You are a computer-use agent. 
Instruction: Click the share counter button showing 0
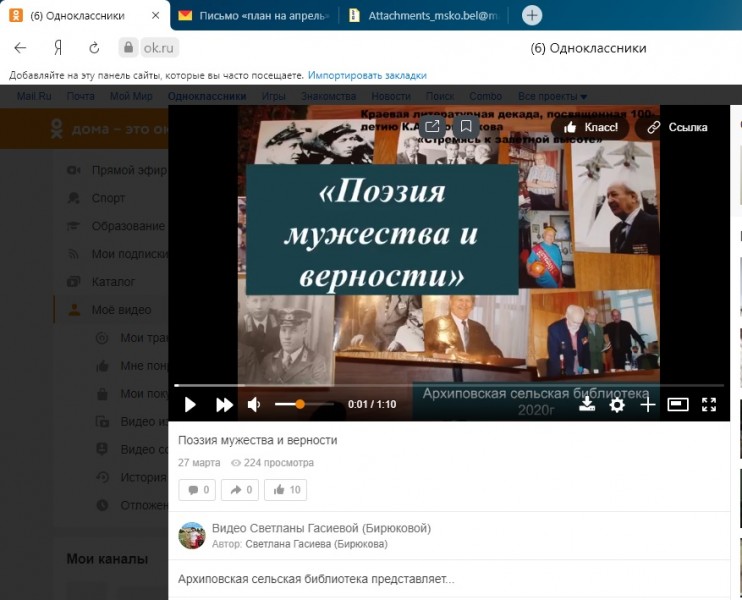(x=240, y=490)
